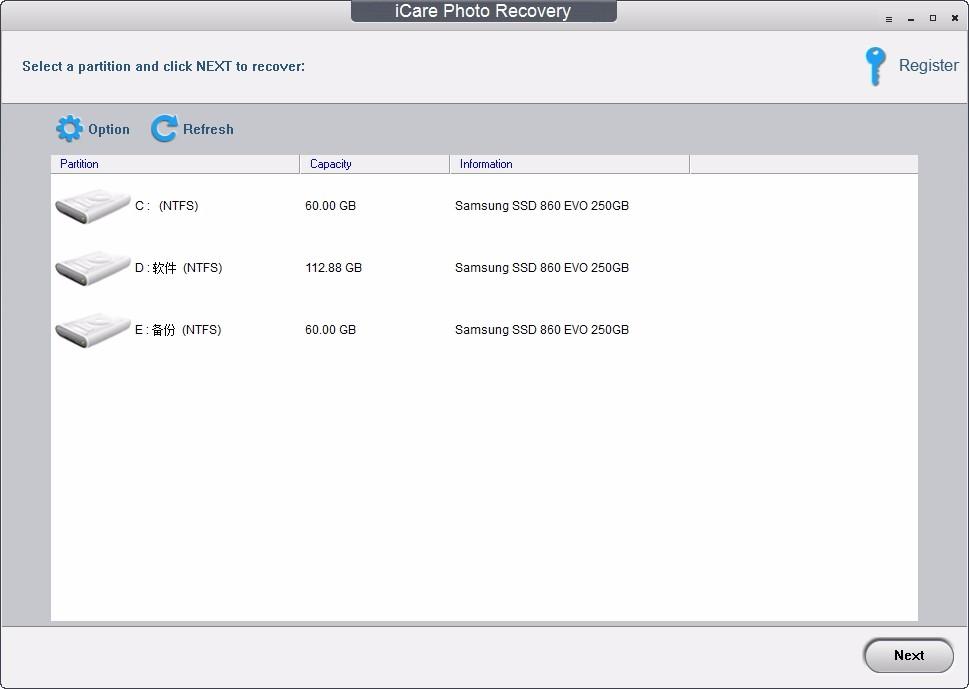Select the E: 备份 drive icon
The width and height of the screenshot is (969, 689).
pos(93,330)
